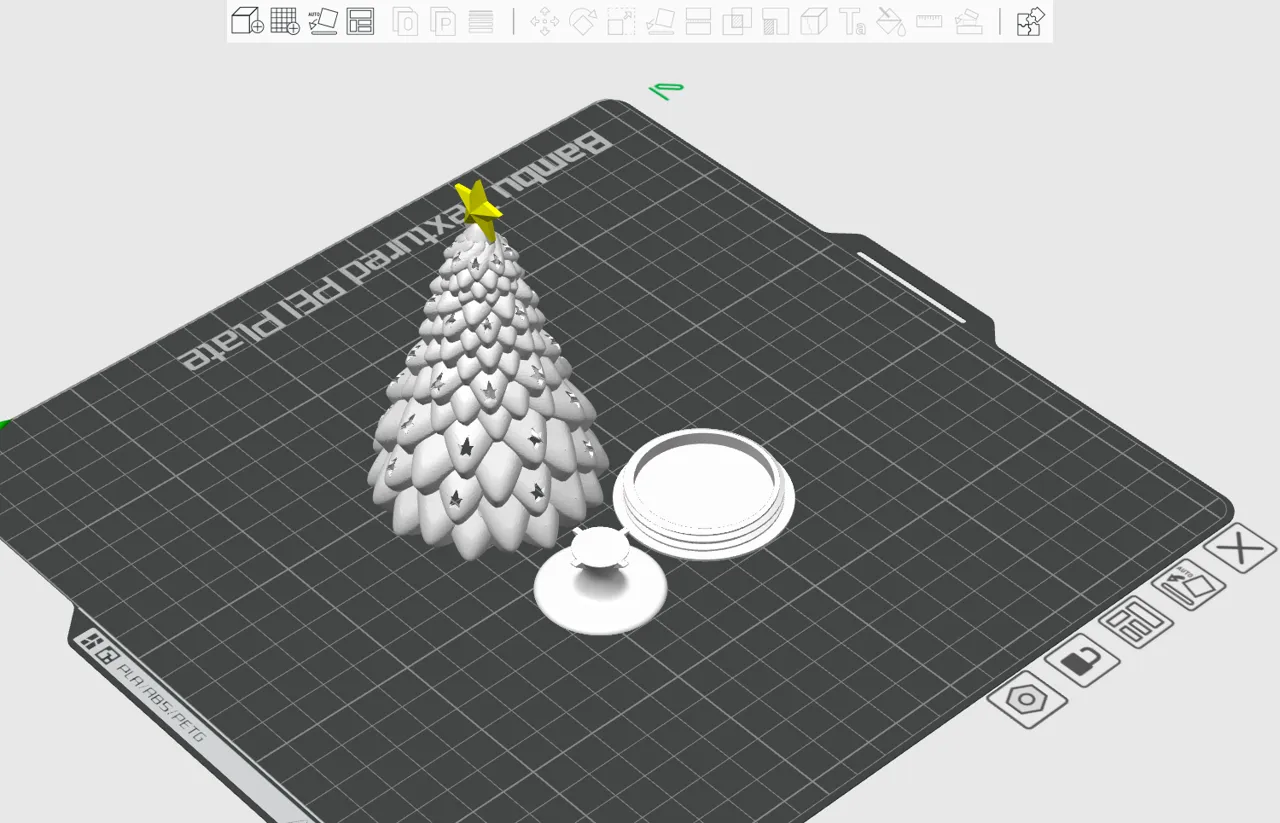Select the Rotate tool
Image resolution: width=1280 pixels, height=823 pixels.
click(x=583, y=21)
